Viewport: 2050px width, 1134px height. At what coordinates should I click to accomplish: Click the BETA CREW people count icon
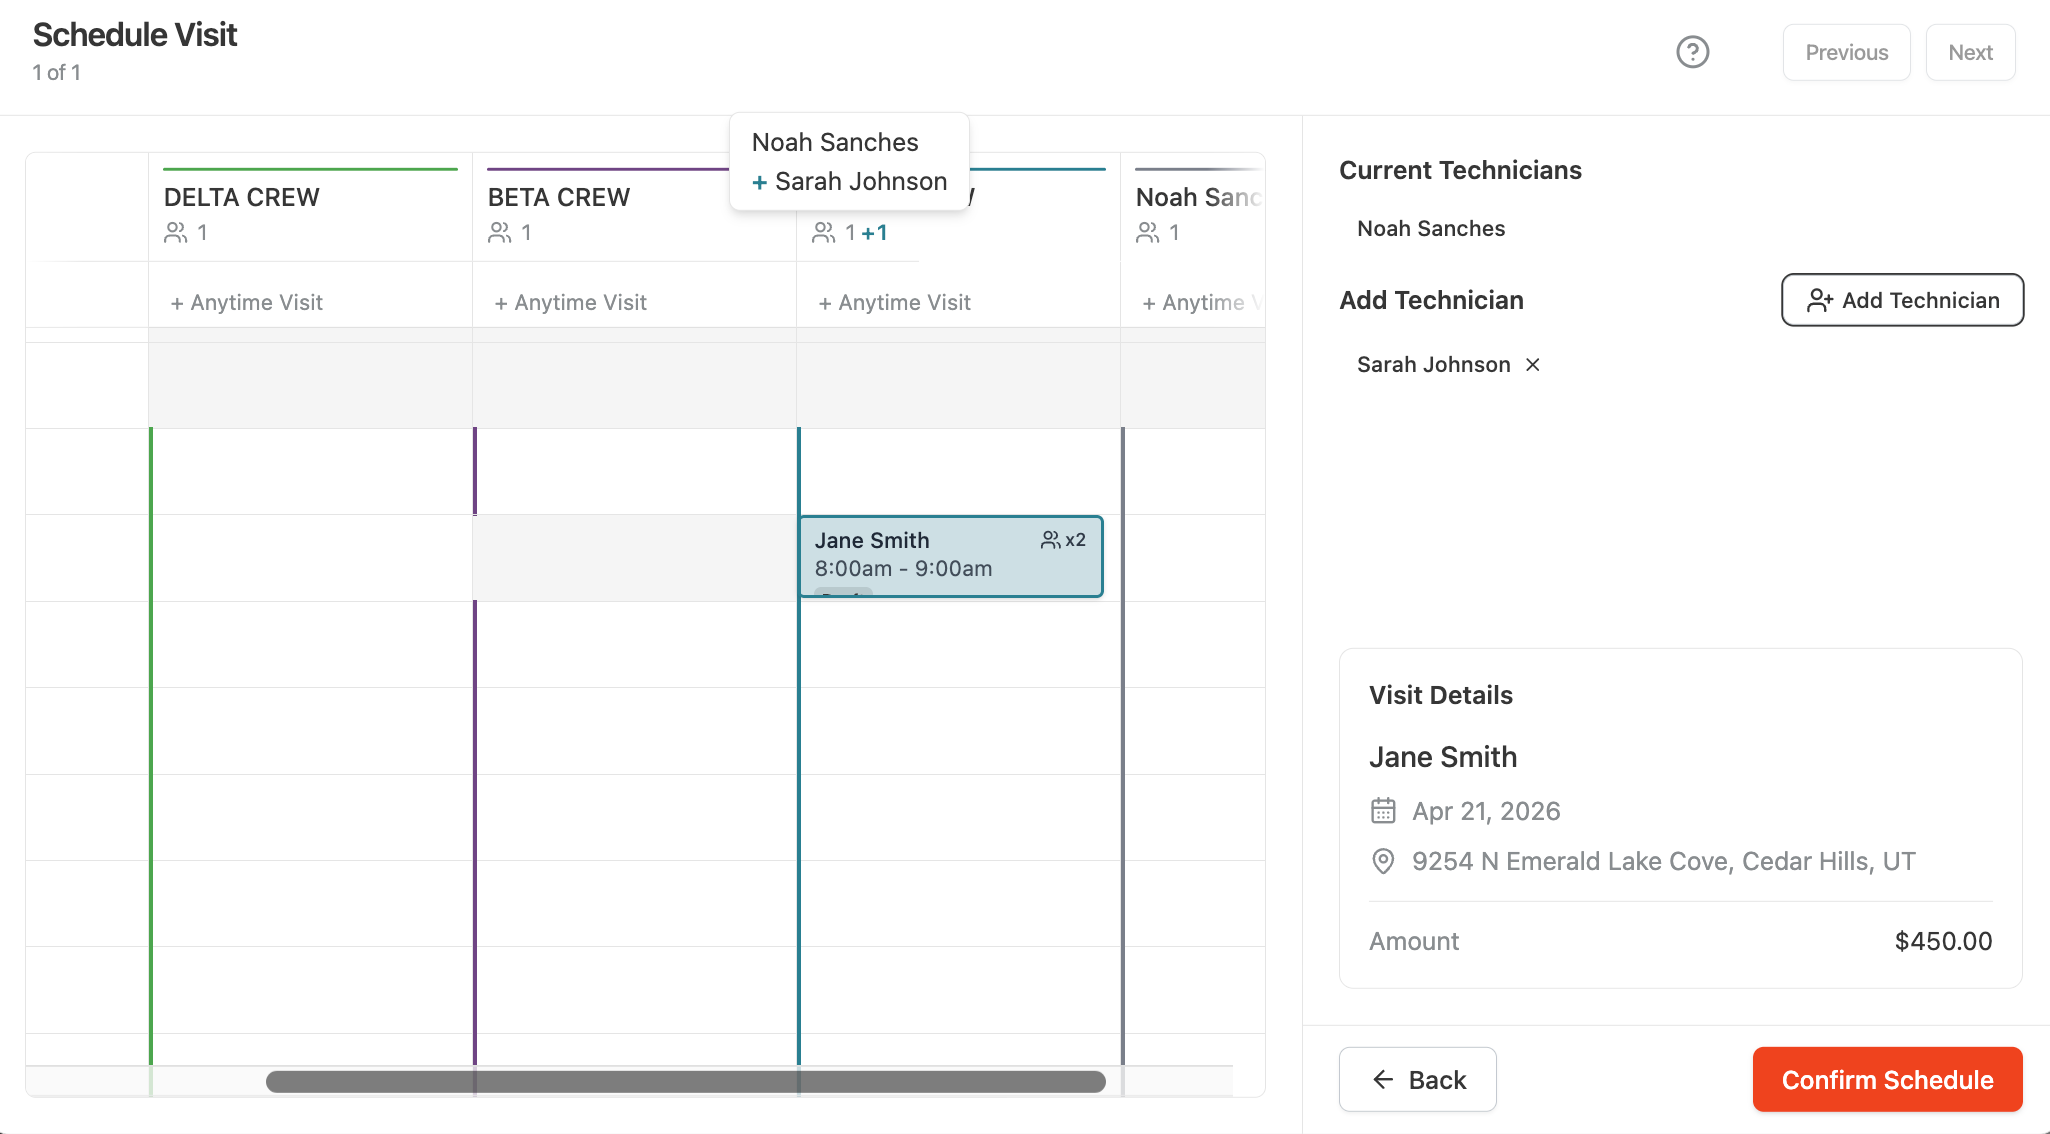pyautogui.click(x=500, y=232)
